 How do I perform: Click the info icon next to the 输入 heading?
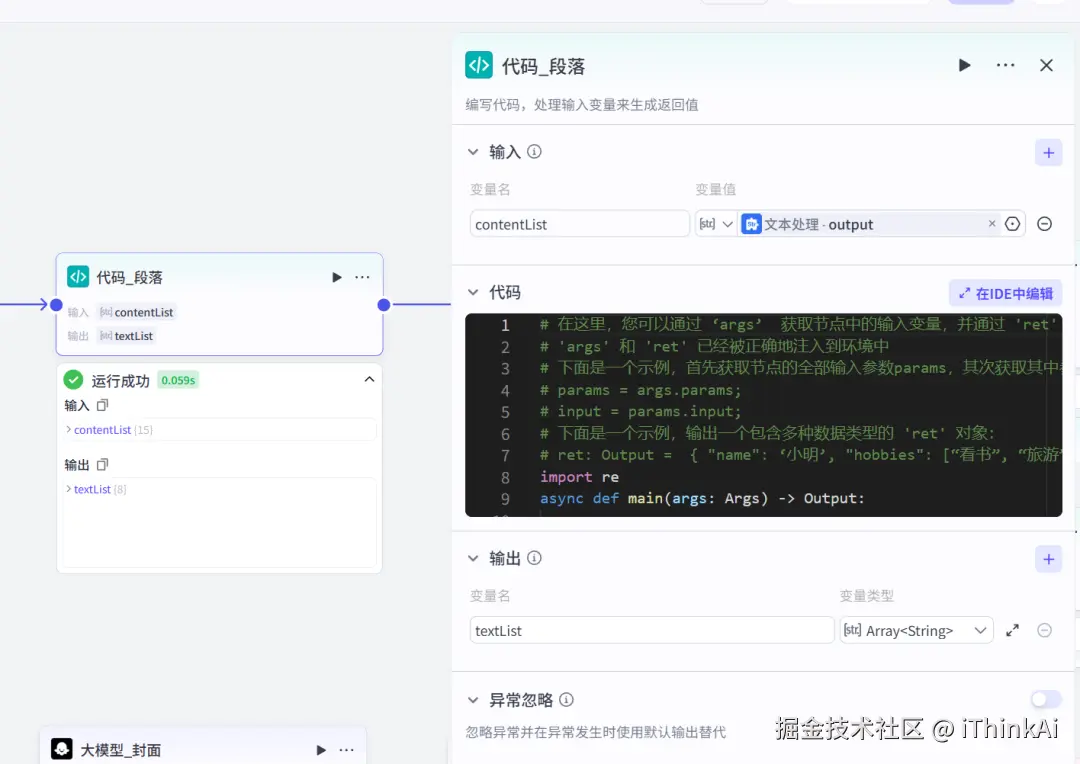(534, 151)
